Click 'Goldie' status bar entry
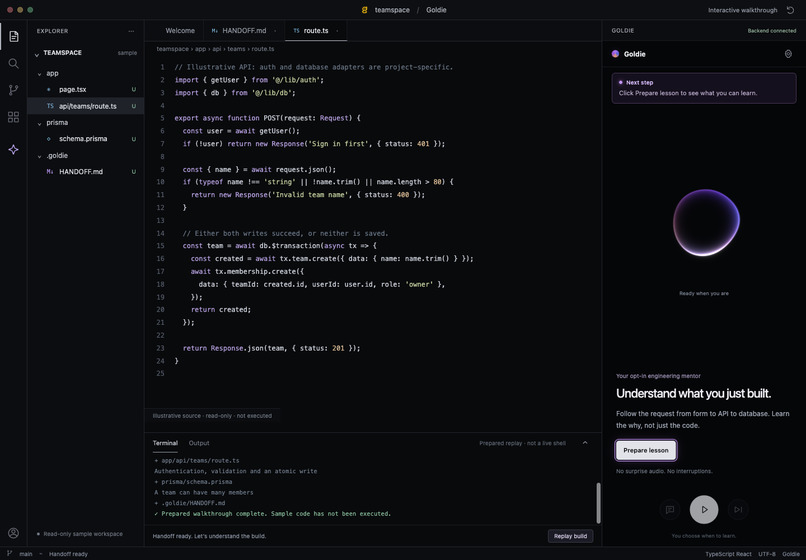This screenshot has height=560, width=806. coord(791,554)
